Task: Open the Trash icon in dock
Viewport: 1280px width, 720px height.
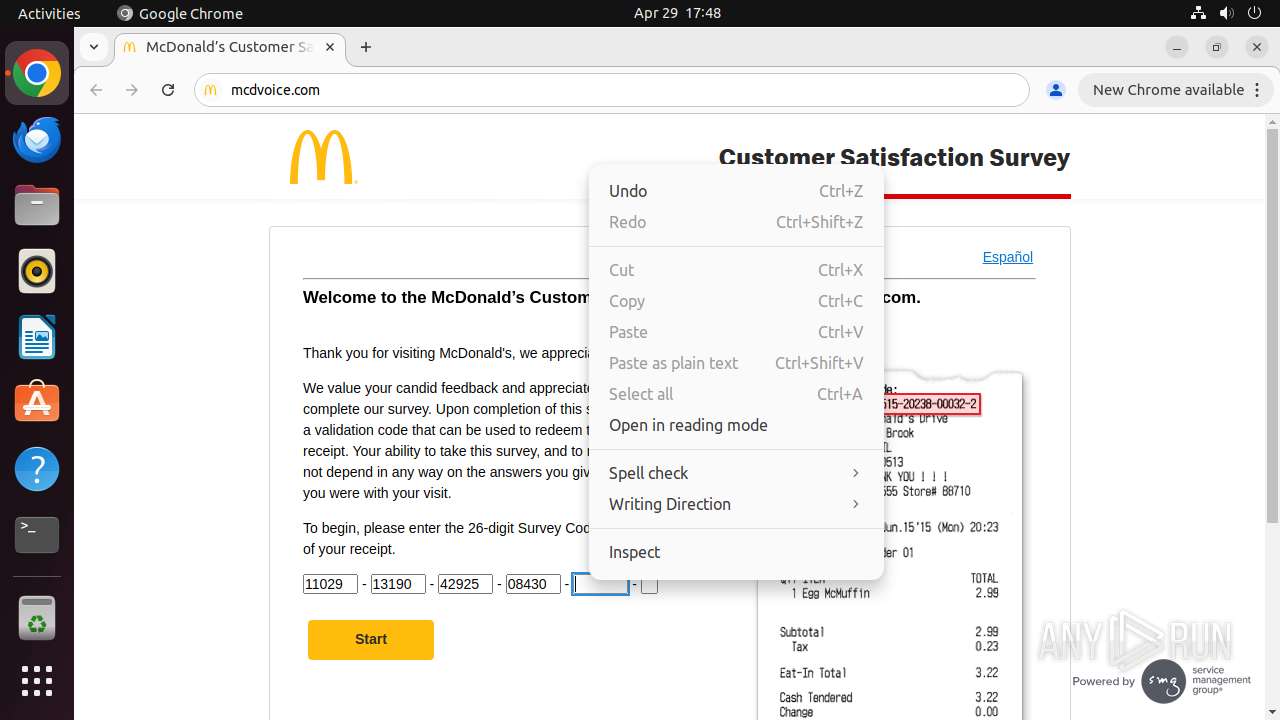Action: [x=37, y=617]
